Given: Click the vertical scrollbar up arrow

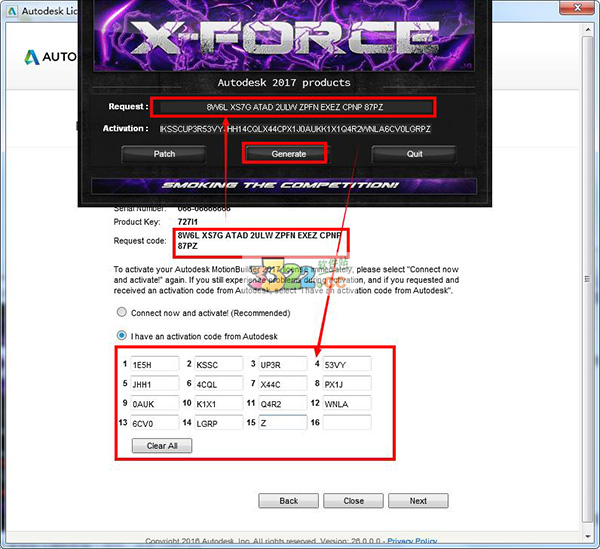Looking at the screenshot, I should click(x=588, y=29).
